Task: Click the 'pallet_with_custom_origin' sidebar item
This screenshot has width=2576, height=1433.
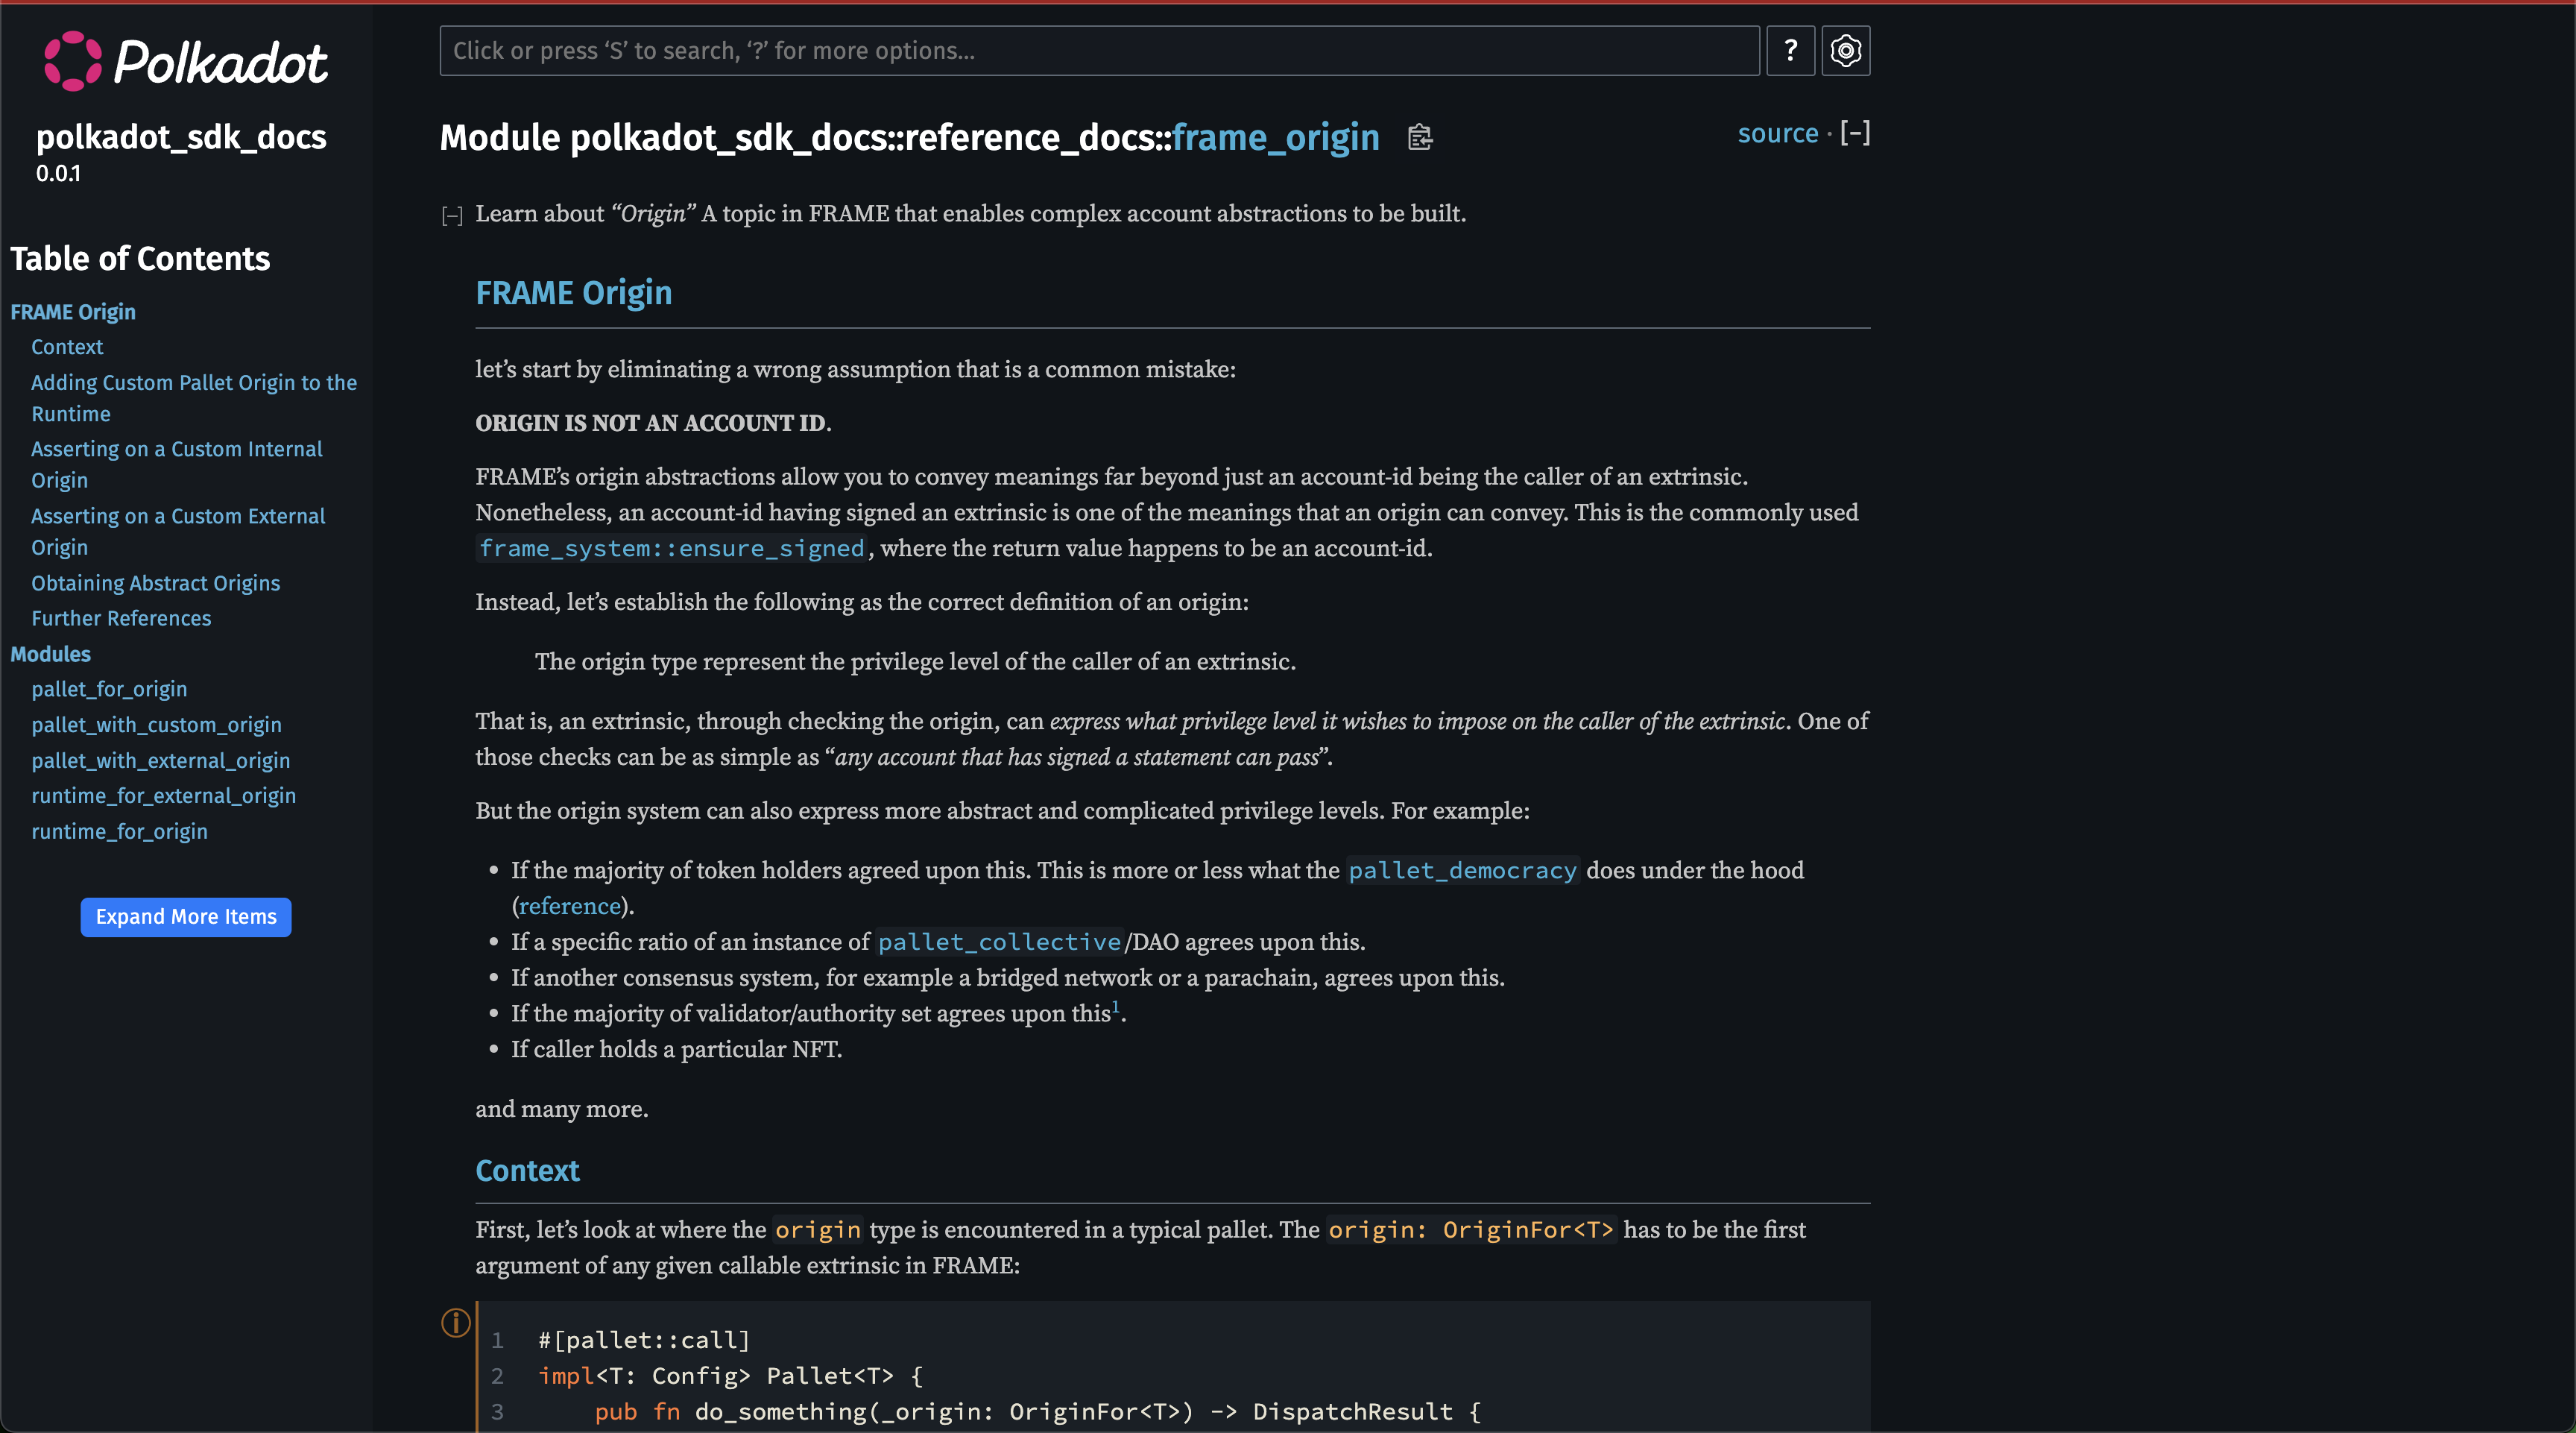Action: (155, 723)
